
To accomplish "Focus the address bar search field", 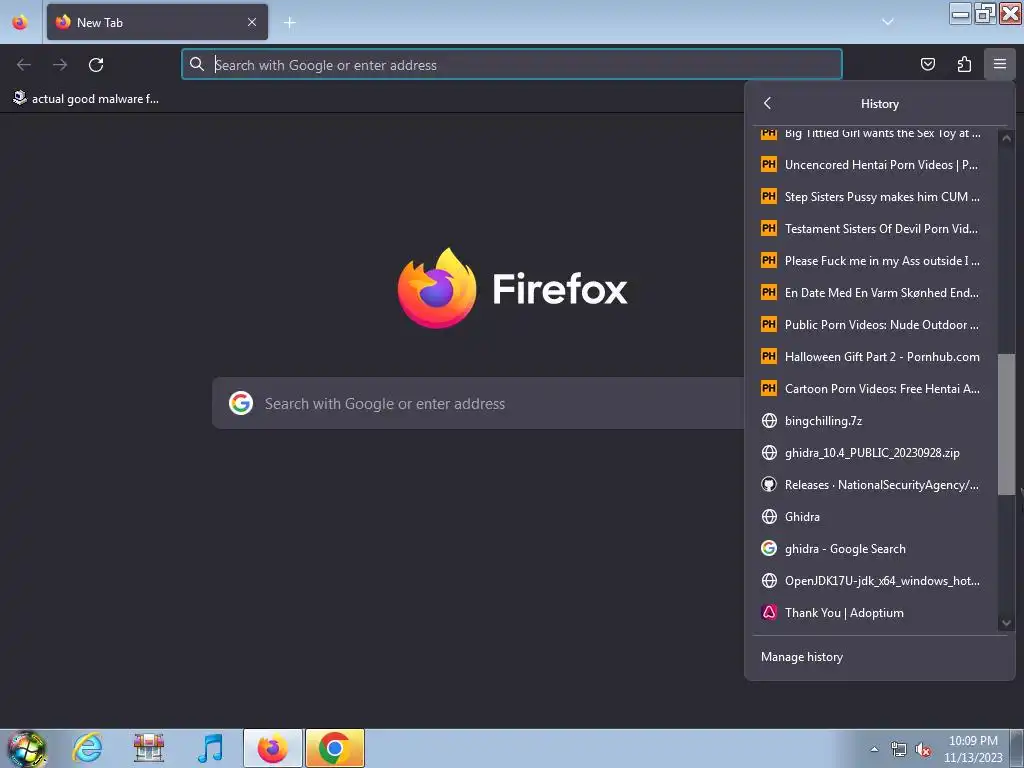I will click(x=511, y=65).
